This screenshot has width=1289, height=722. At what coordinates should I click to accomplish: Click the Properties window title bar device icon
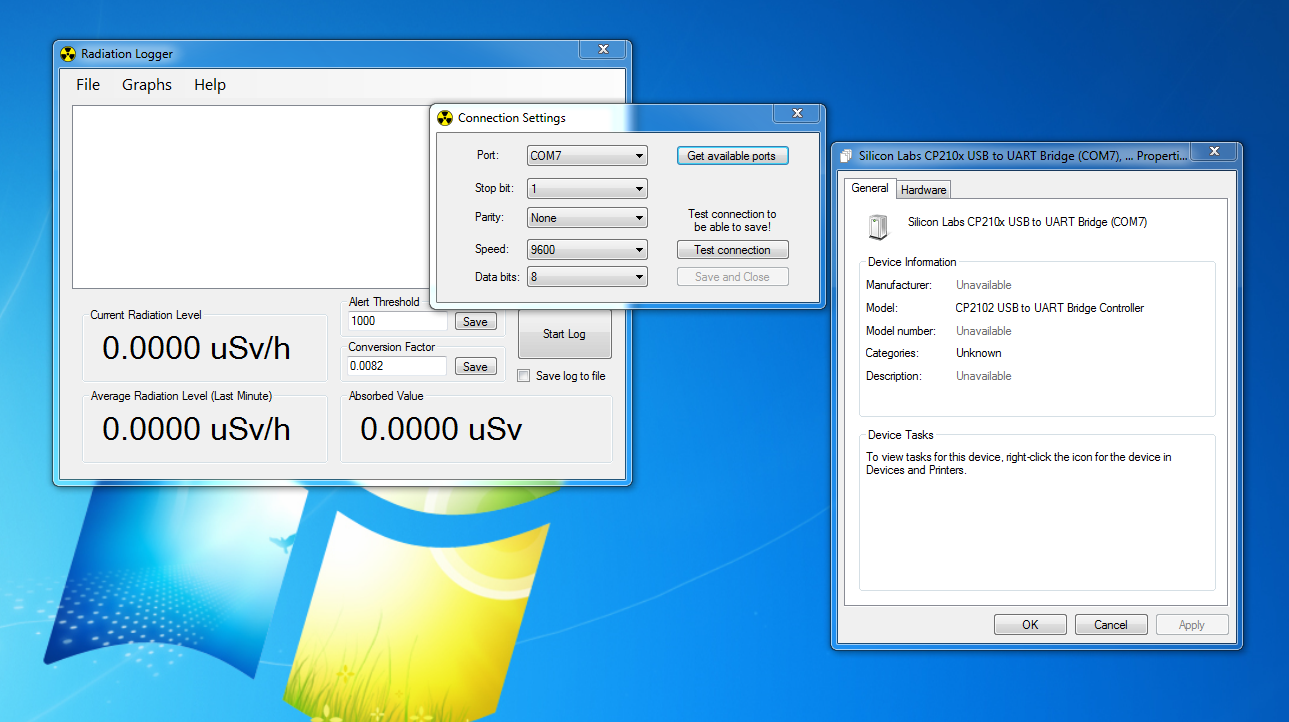tap(847, 156)
